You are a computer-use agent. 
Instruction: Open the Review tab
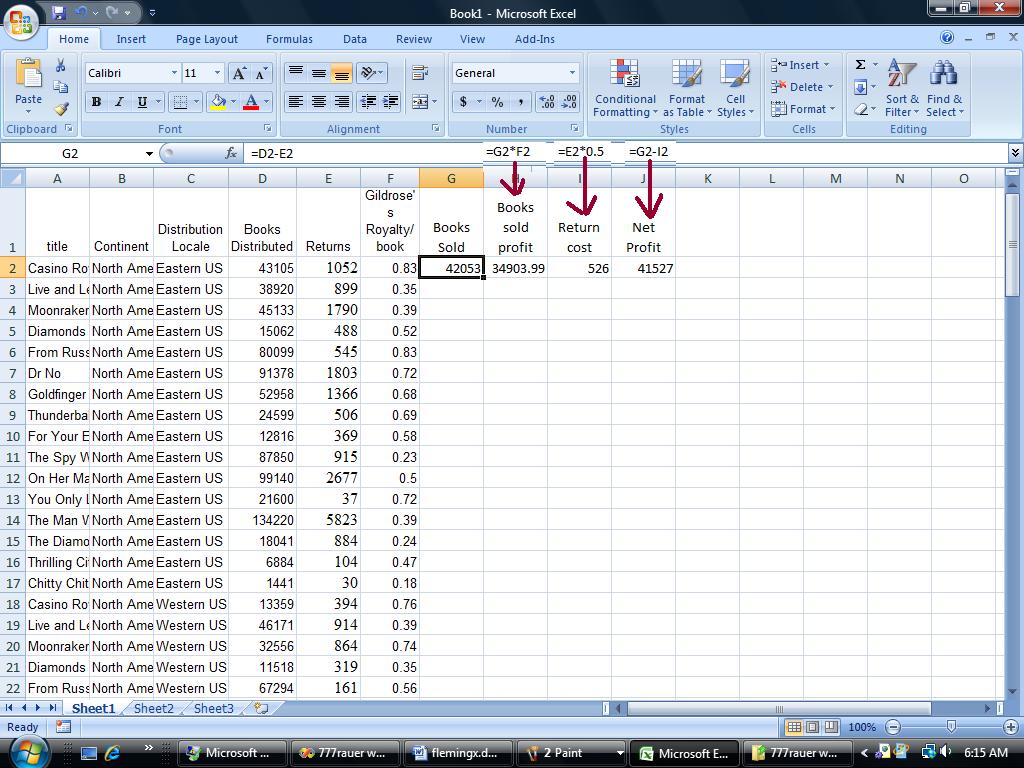click(414, 39)
